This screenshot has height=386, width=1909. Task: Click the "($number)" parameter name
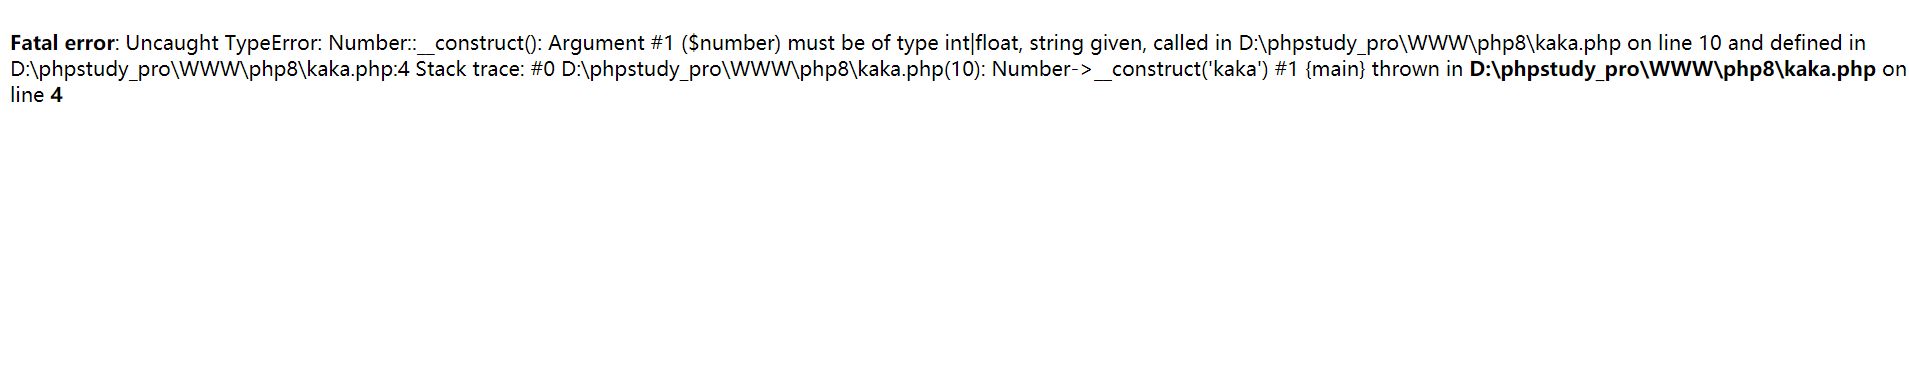tap(731, 43)
